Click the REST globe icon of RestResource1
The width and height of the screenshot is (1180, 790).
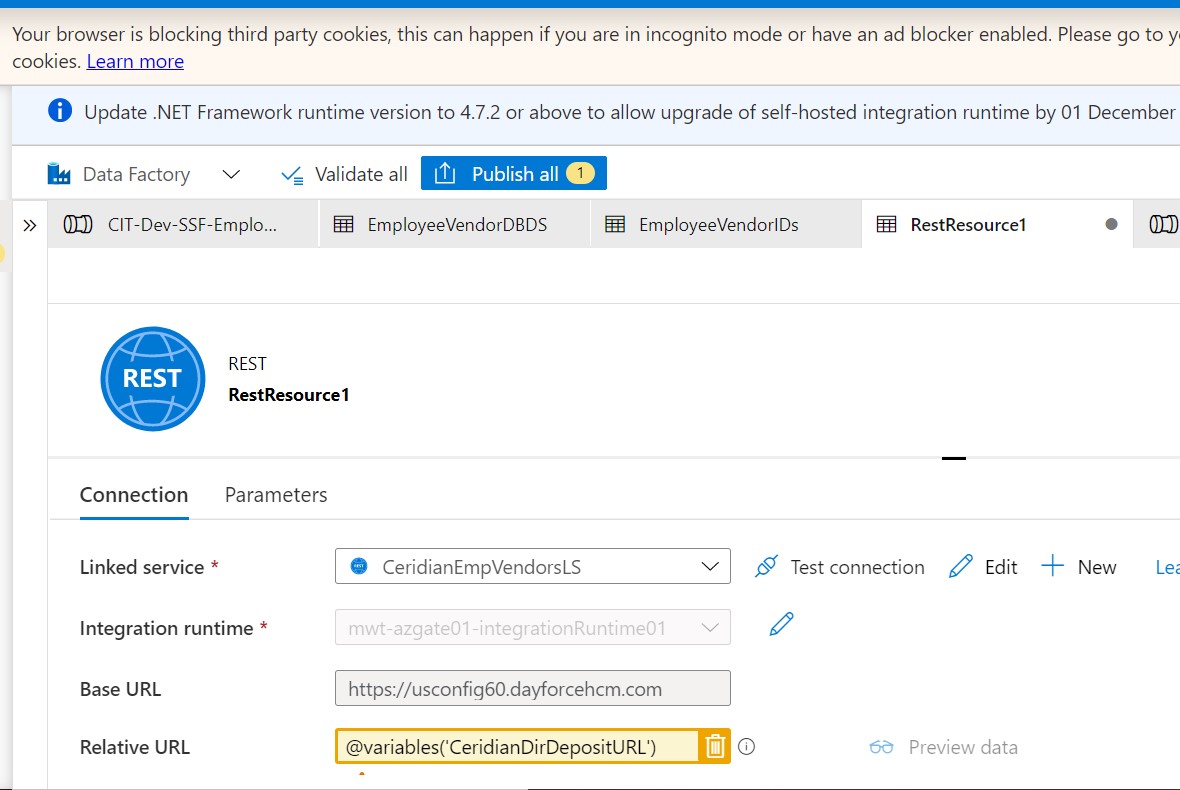(152, 378)
